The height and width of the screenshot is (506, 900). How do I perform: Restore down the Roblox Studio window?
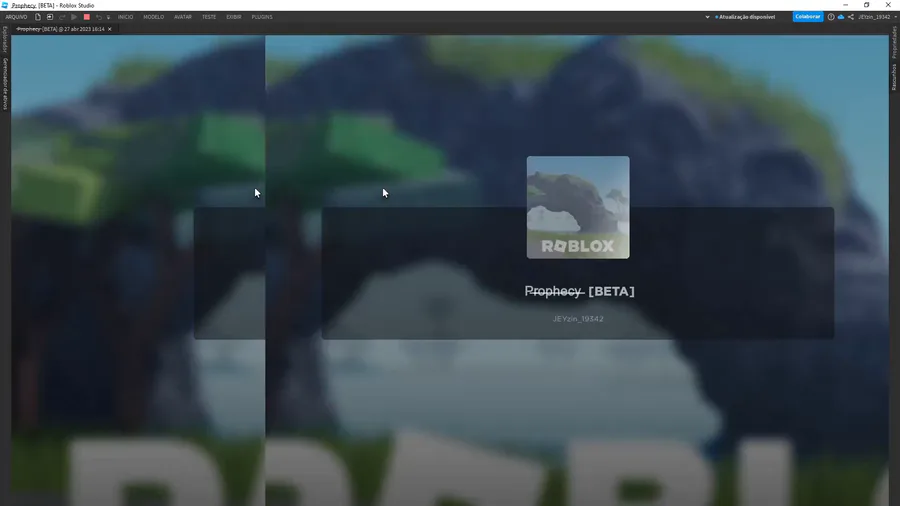867,5
